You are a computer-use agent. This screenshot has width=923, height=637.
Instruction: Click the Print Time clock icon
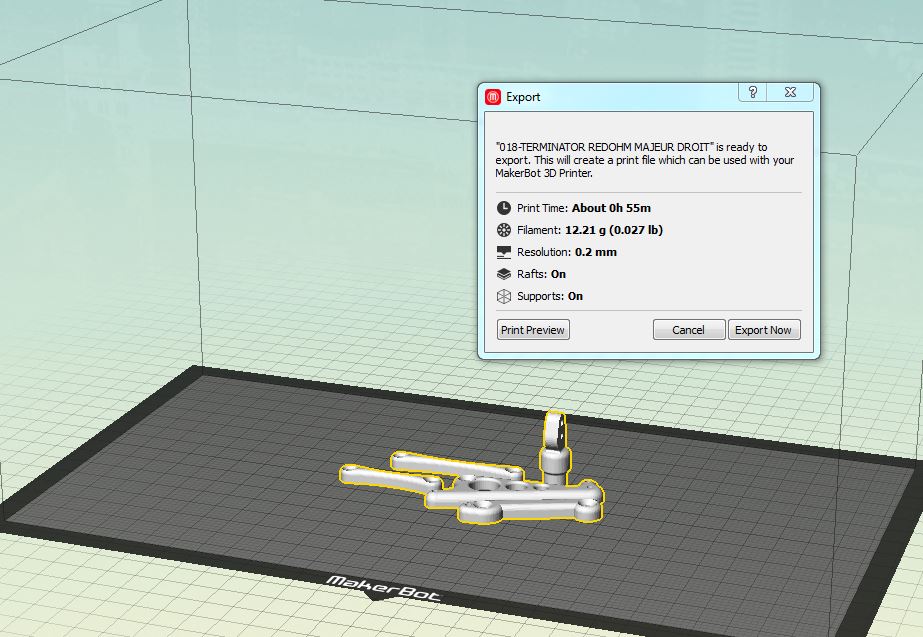(x=504, y=208)
